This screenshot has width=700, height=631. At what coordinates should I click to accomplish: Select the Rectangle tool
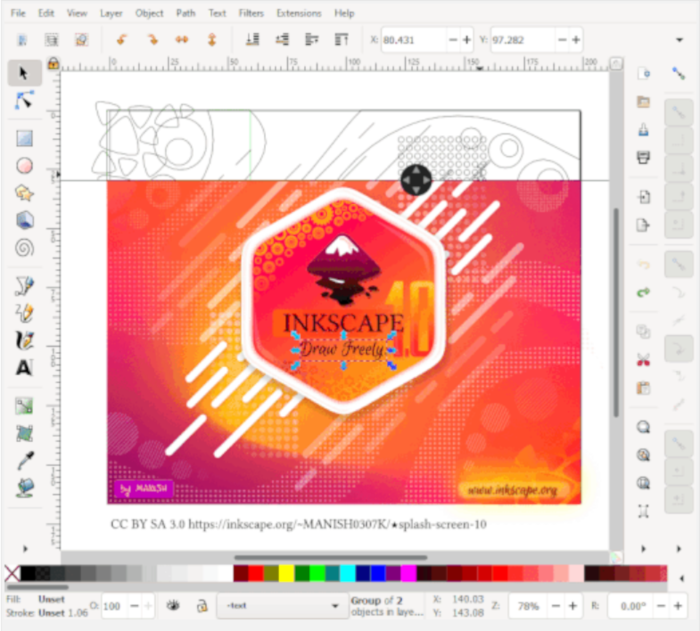pos(25,138)
